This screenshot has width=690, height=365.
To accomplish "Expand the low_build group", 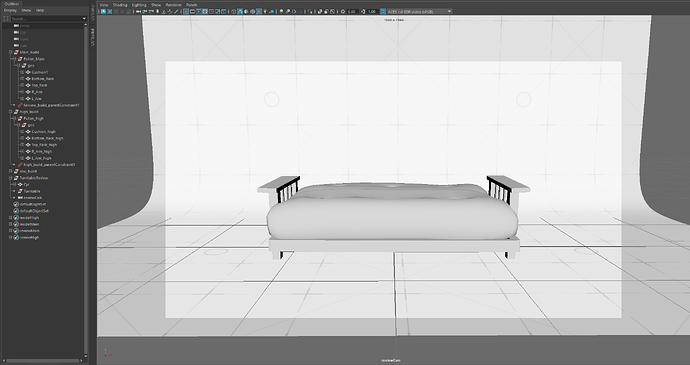I will click(x=11, y=171).
